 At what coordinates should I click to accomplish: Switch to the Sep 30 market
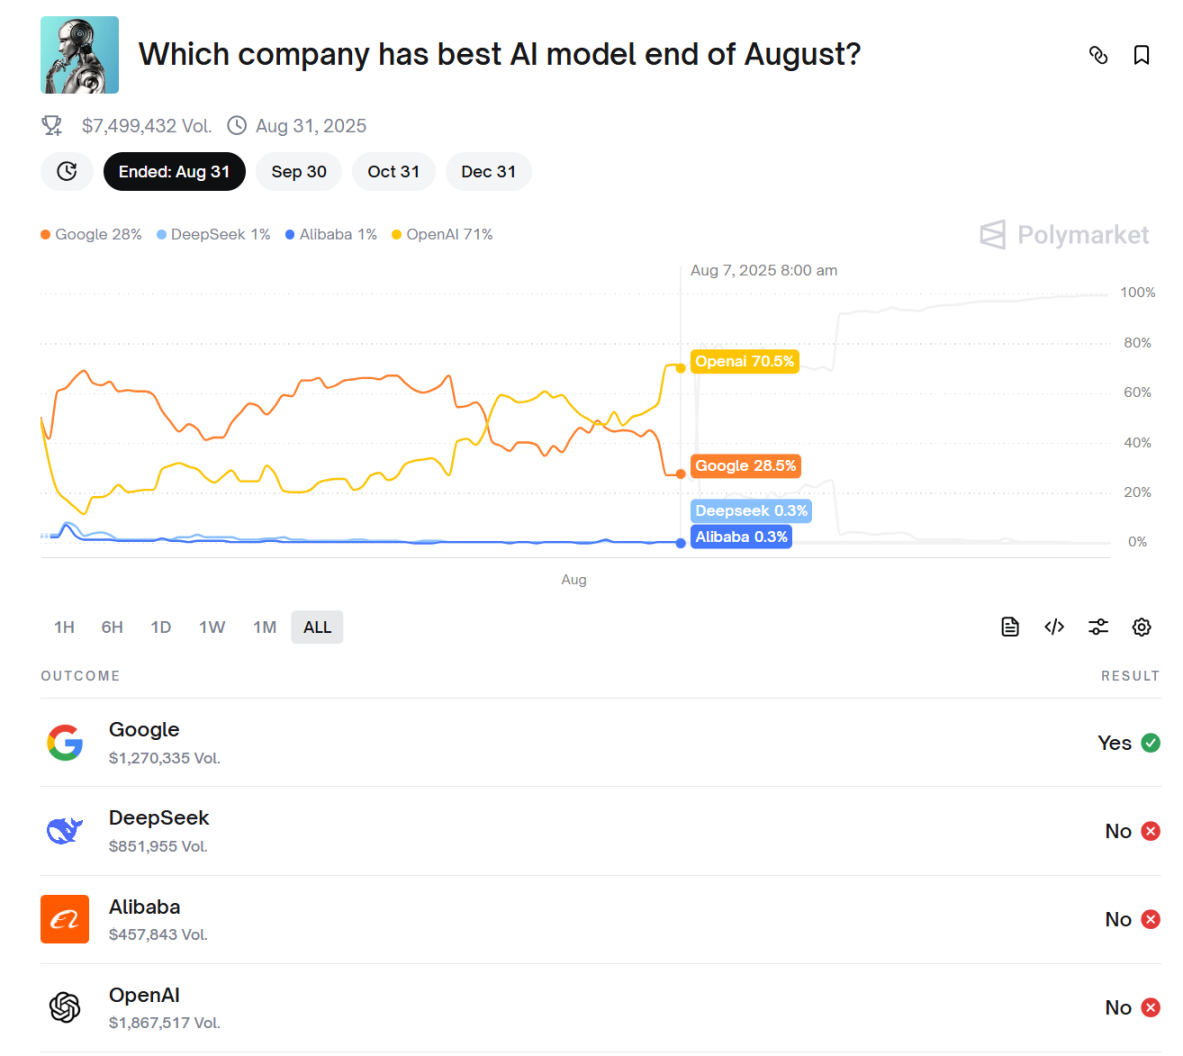click(299, 171)
